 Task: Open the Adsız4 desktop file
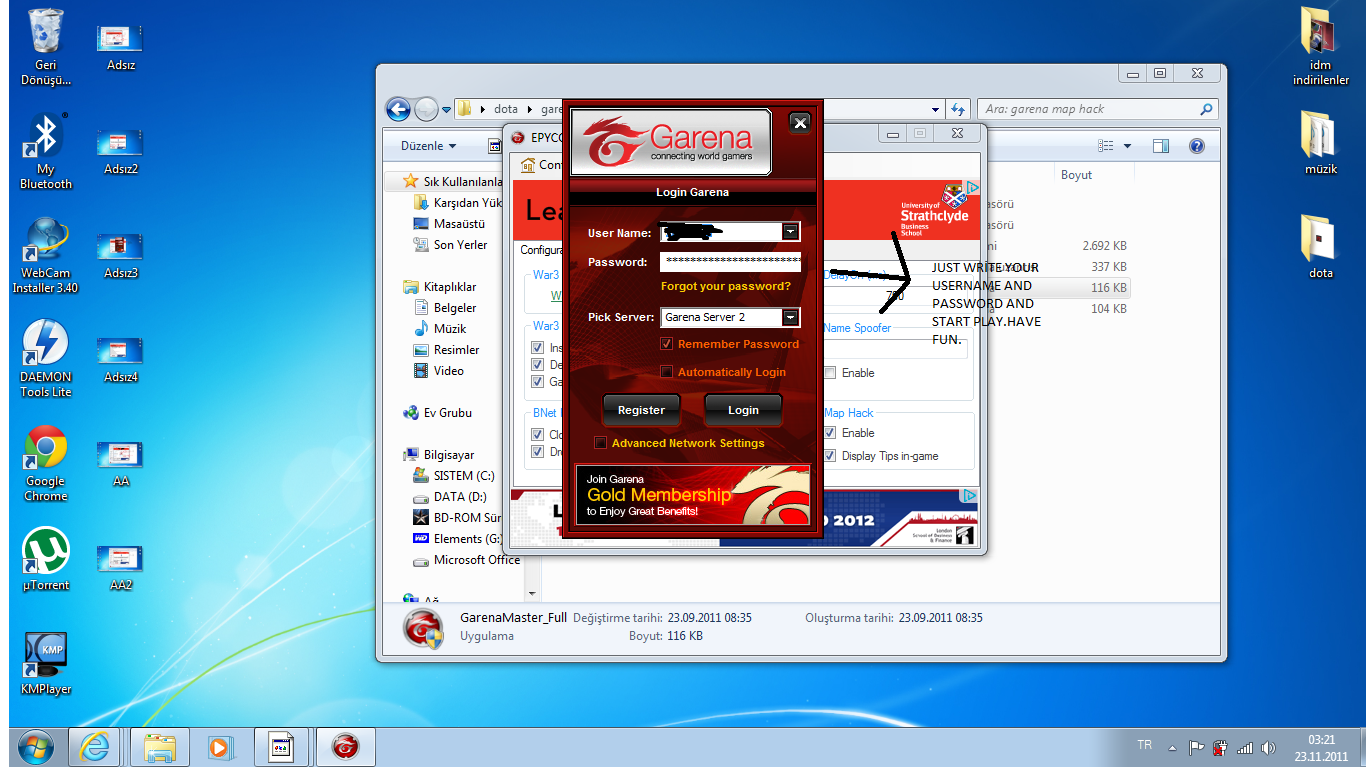(120, 359)
